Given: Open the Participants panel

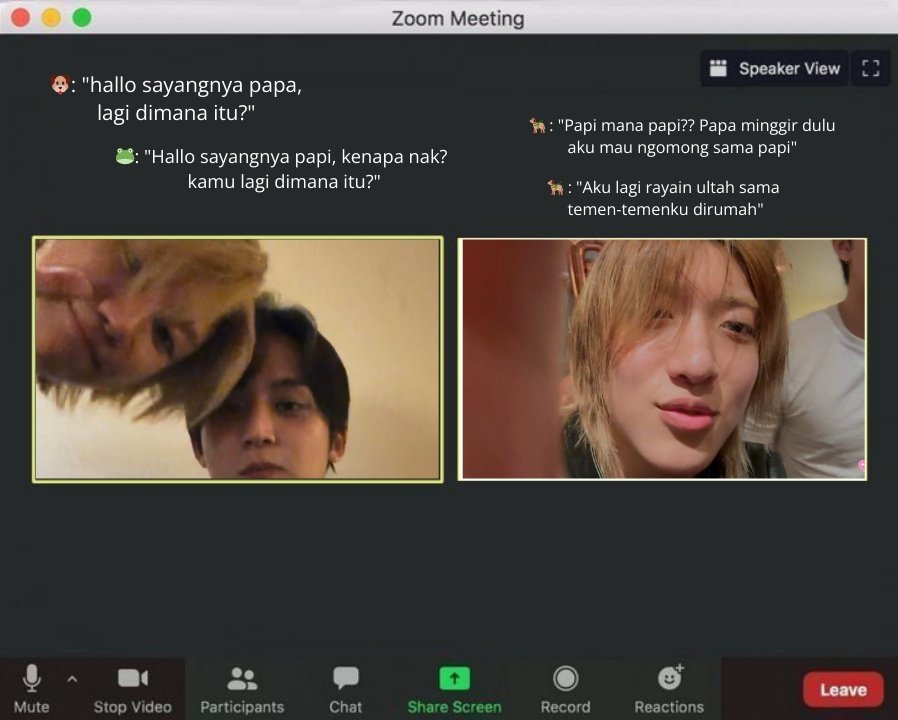Looking at the screenshot, I should 242,688.
